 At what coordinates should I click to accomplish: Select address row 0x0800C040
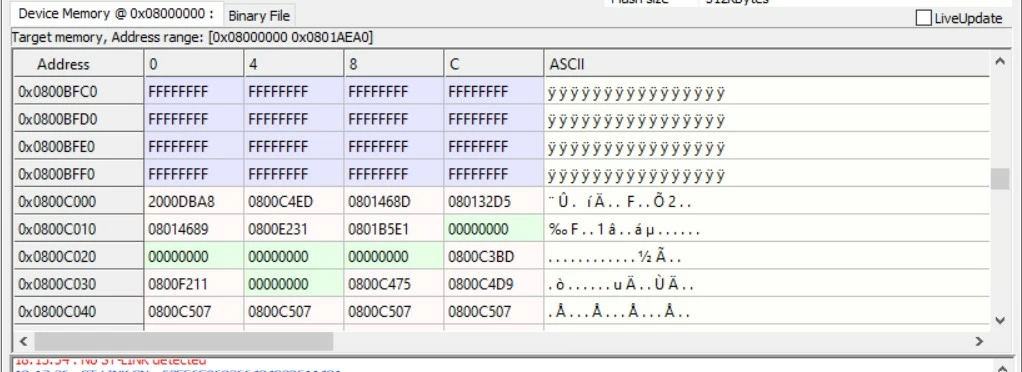[78, 311]
